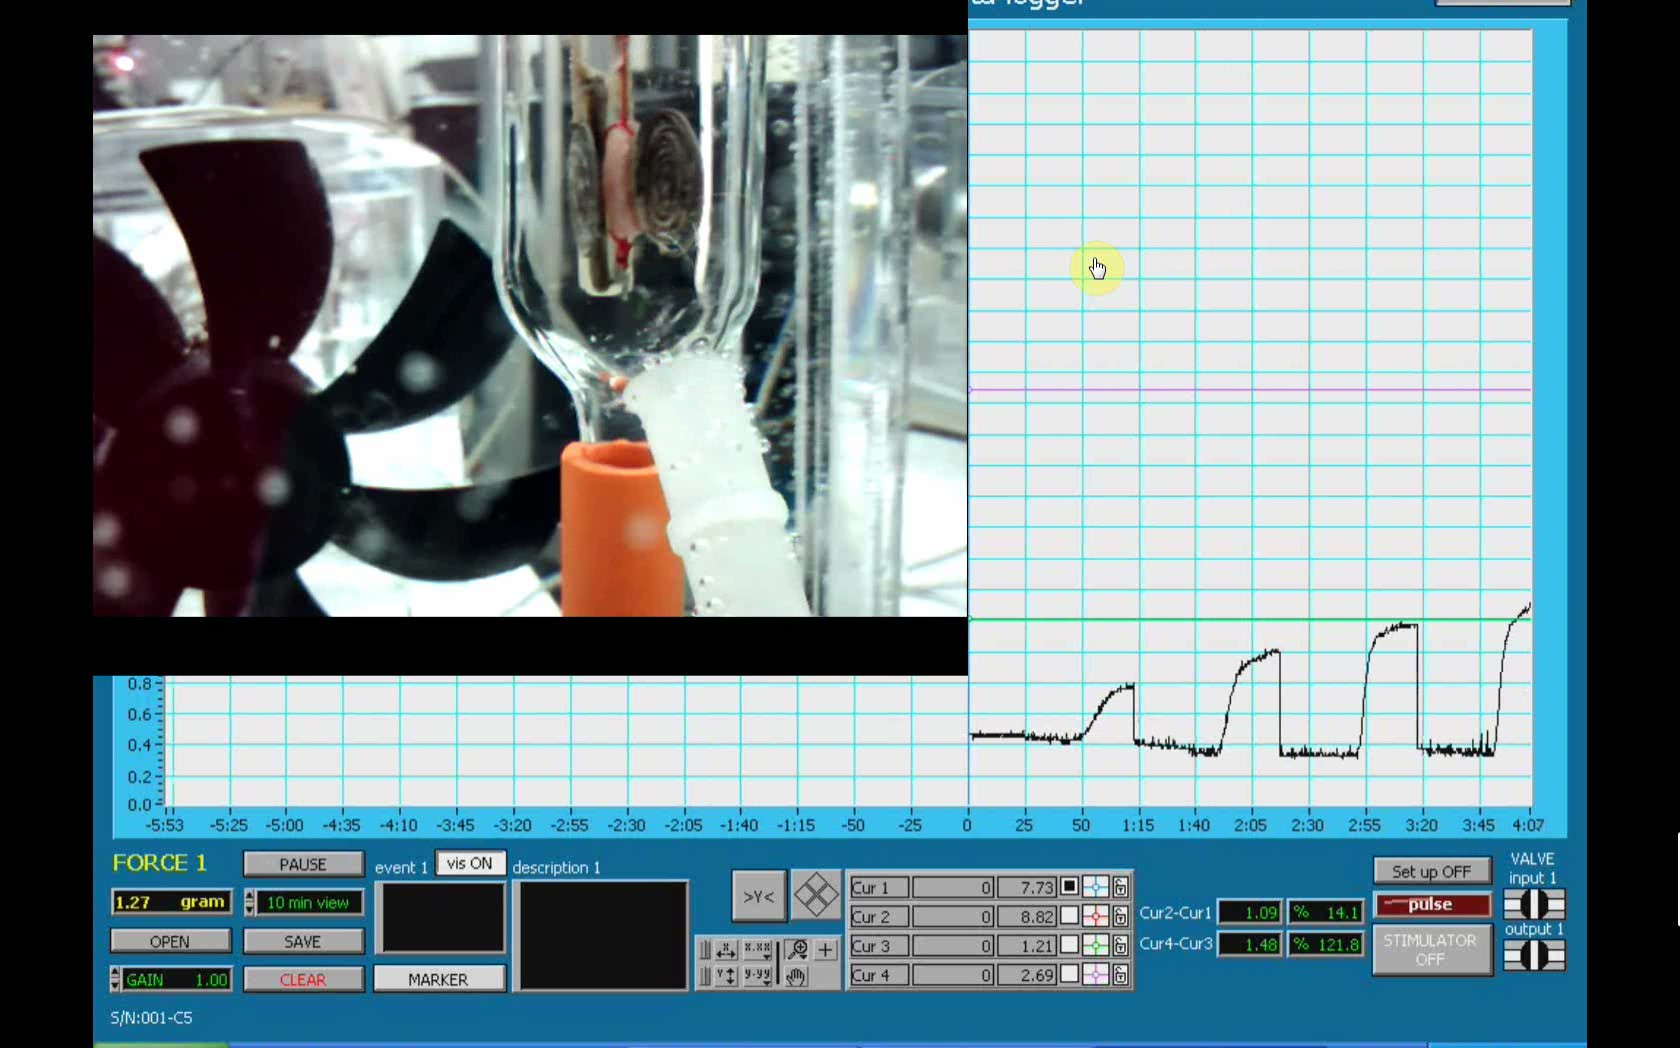This screenshot has height=1048, width=1680.
Task: Select the hand pan tool
Action: coord(797,976)
